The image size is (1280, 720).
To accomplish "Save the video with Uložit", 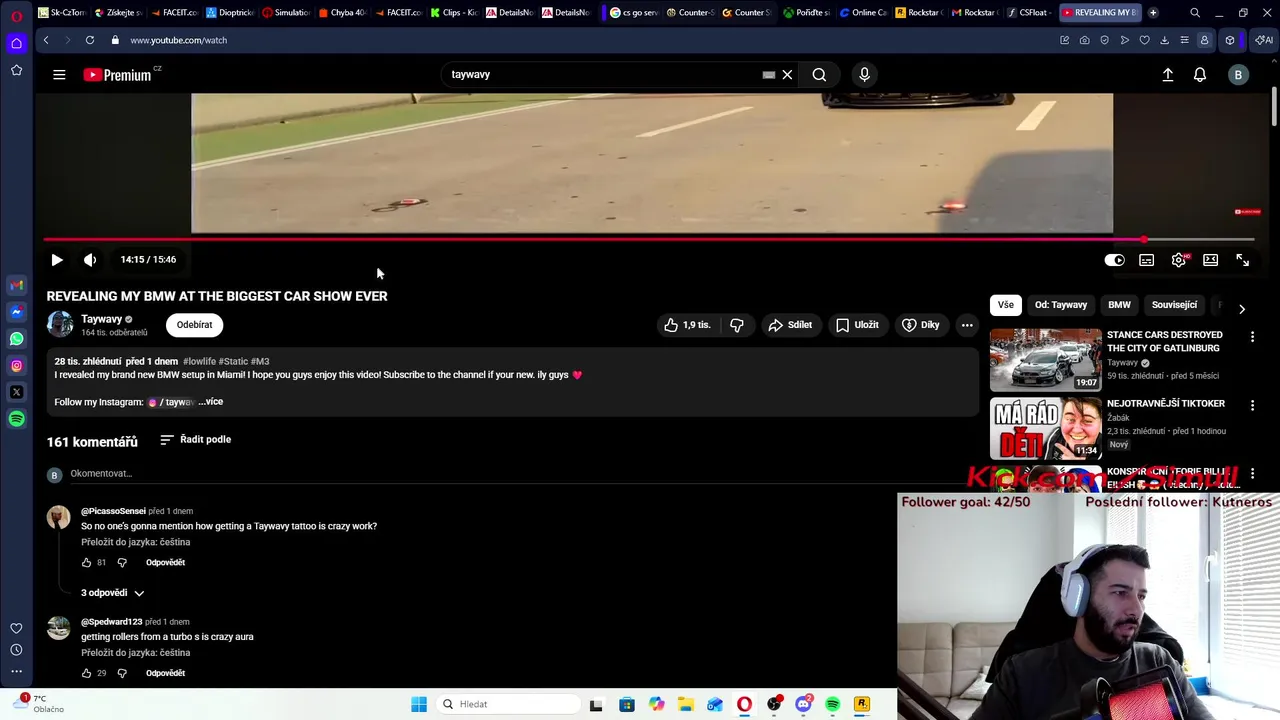I will tap(857, 325).
